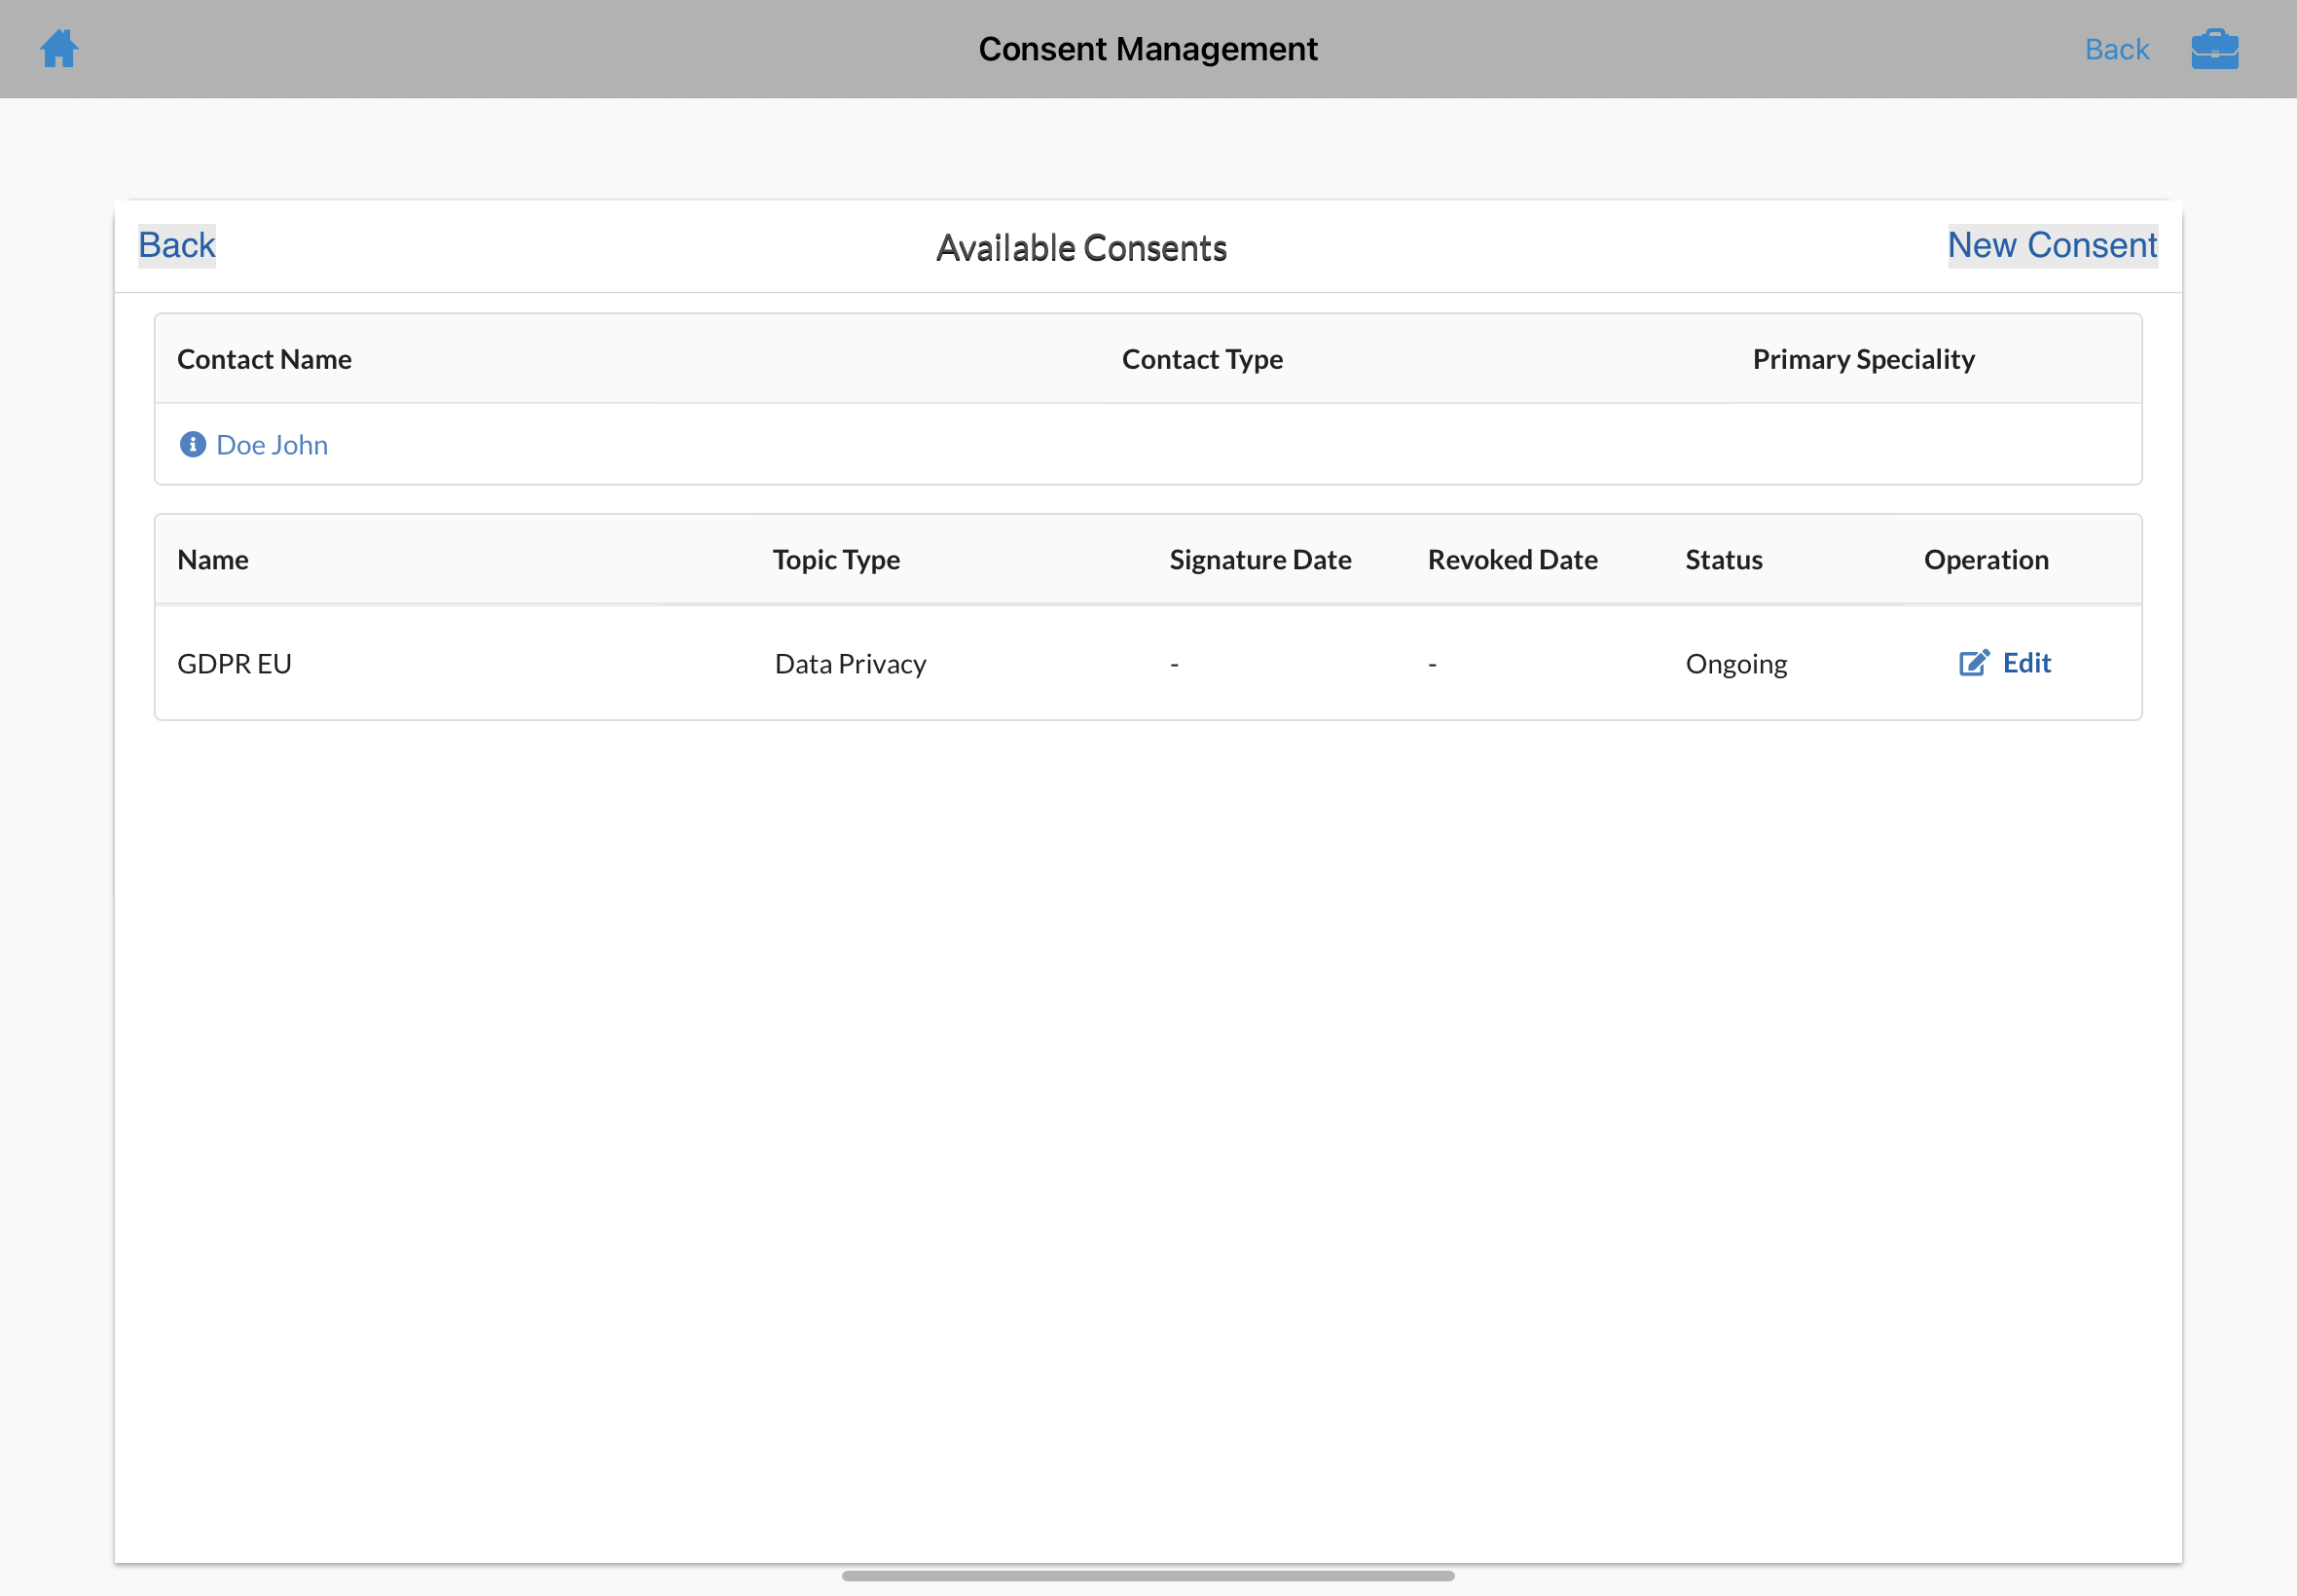The height and width of the screenshot is (1596, 2297).
Task: Click the Name column header
Action: click(213, 559)
